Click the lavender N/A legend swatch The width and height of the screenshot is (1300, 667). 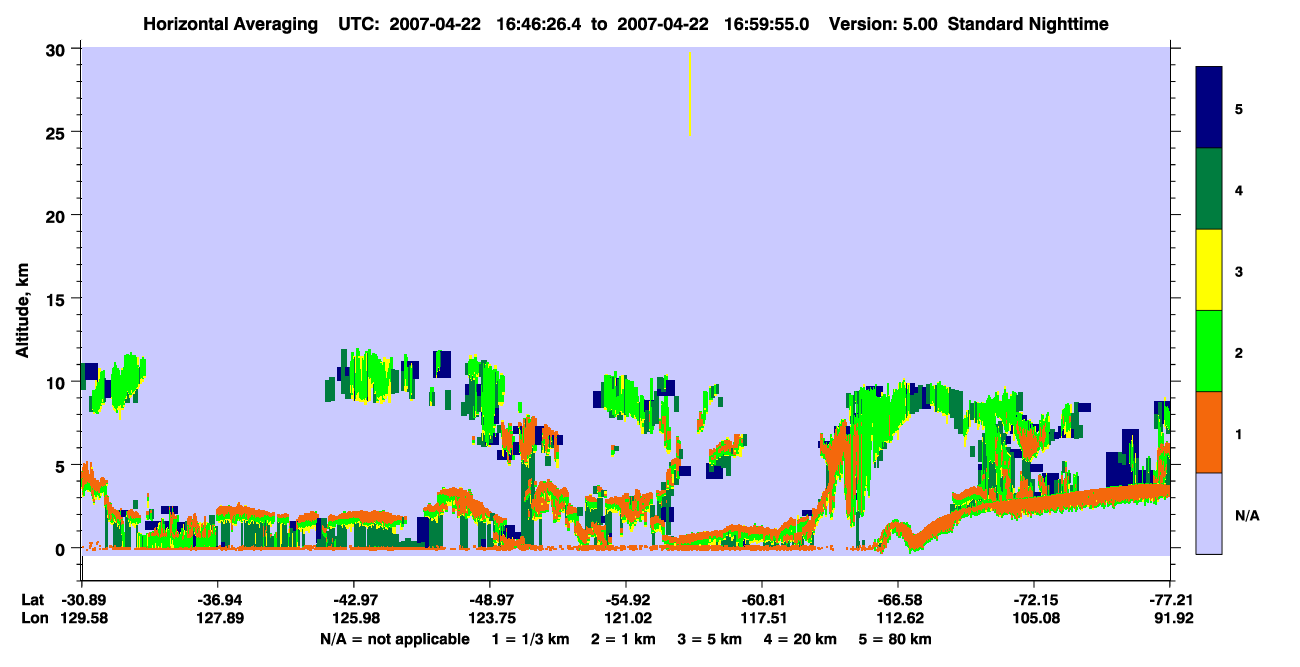tap(1209, 513)
